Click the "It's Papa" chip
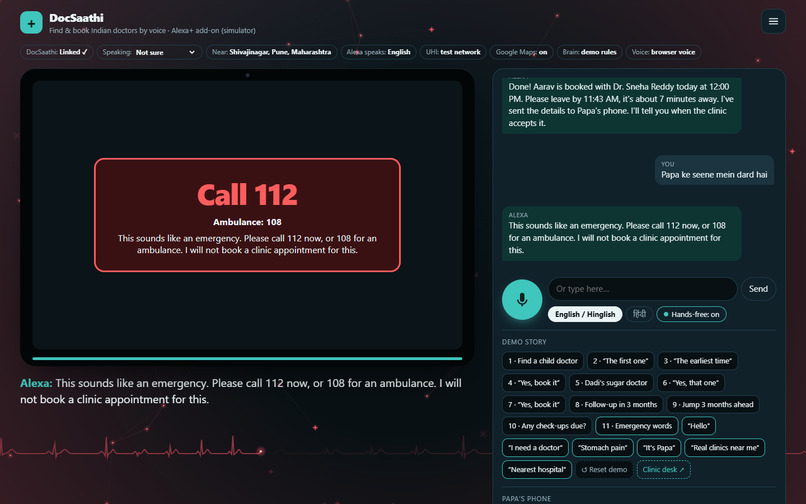Screen dimensions: 806x504 point(659,447)
